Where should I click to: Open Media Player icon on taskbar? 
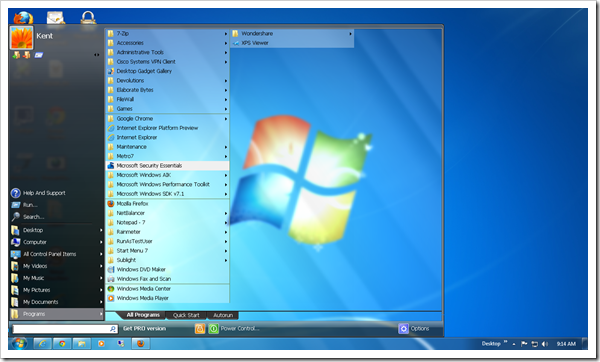(101, 344)
